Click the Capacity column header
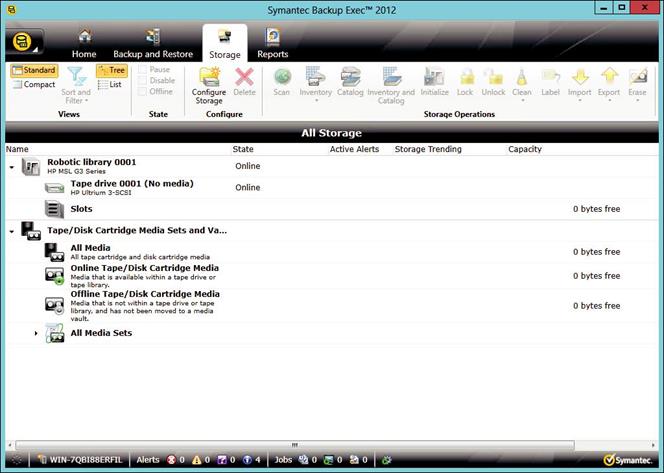664x473 pixels. coord(525,149)
